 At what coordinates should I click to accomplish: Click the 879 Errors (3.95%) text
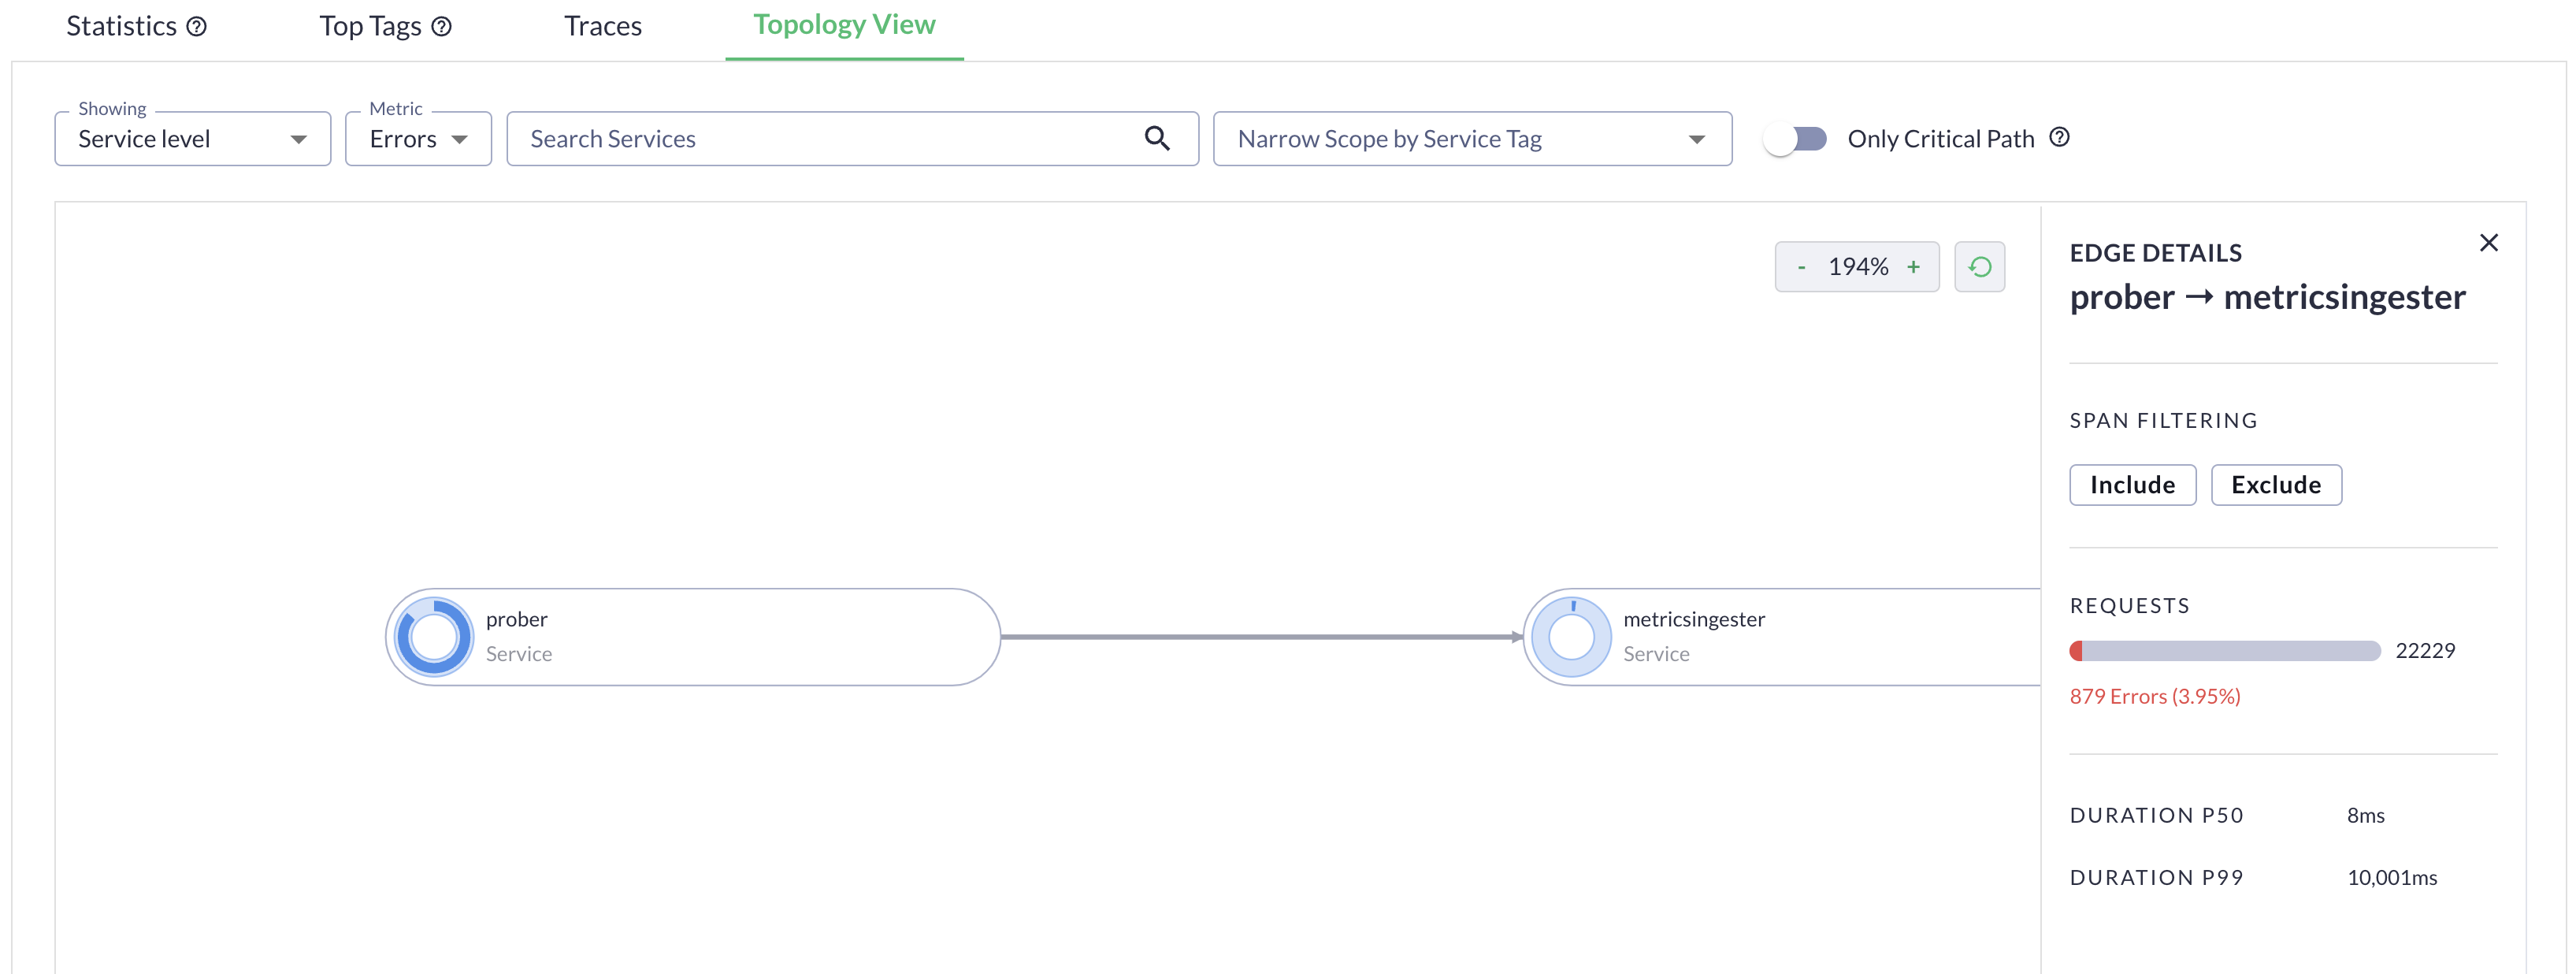click(2155, 697)
